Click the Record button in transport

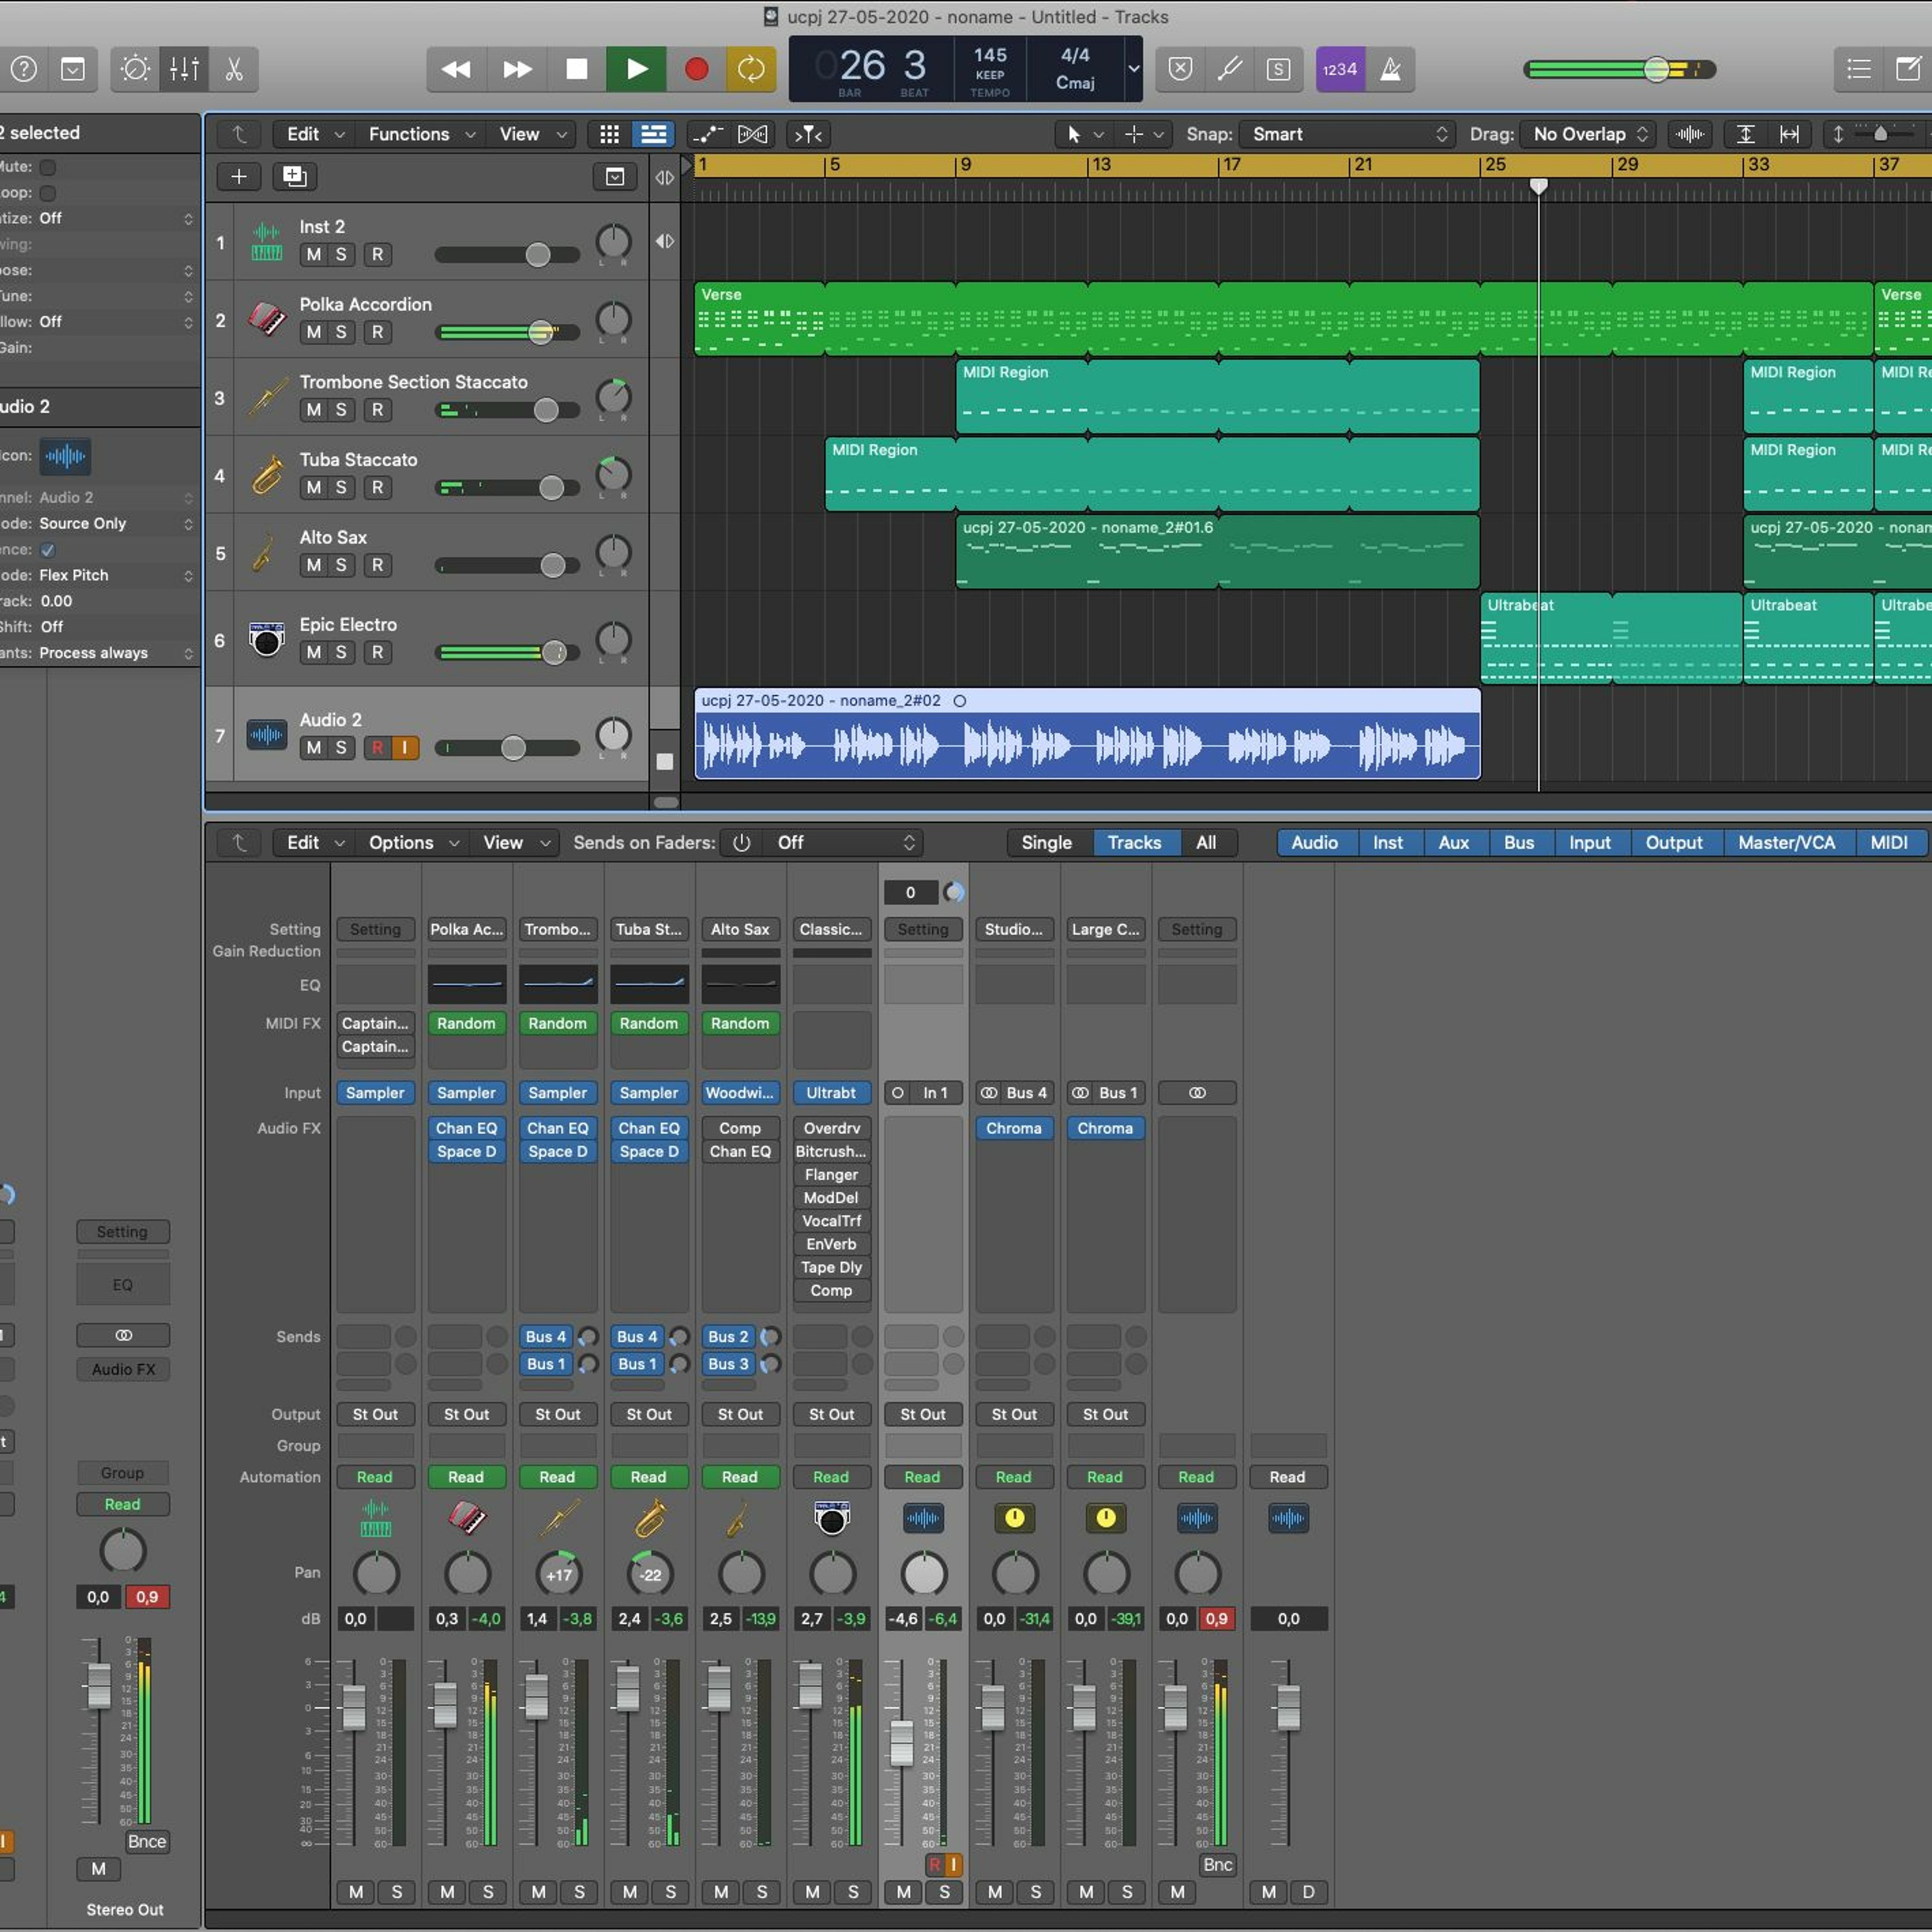[x=696, y=69]
